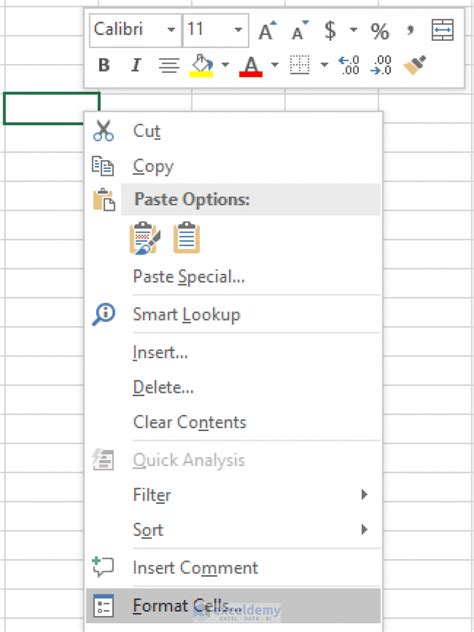
Task: Apply Accounting Number Format dollar icon
Action: coord(330,30)
